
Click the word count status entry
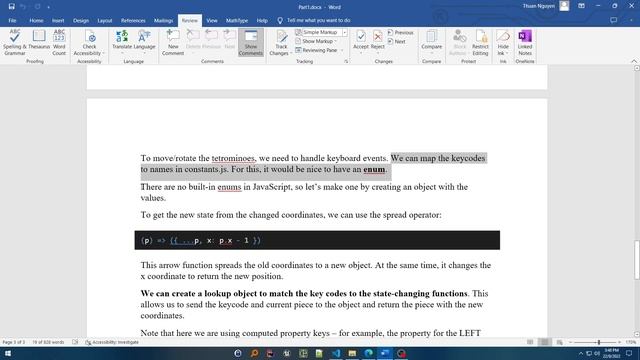pos(48,342)
